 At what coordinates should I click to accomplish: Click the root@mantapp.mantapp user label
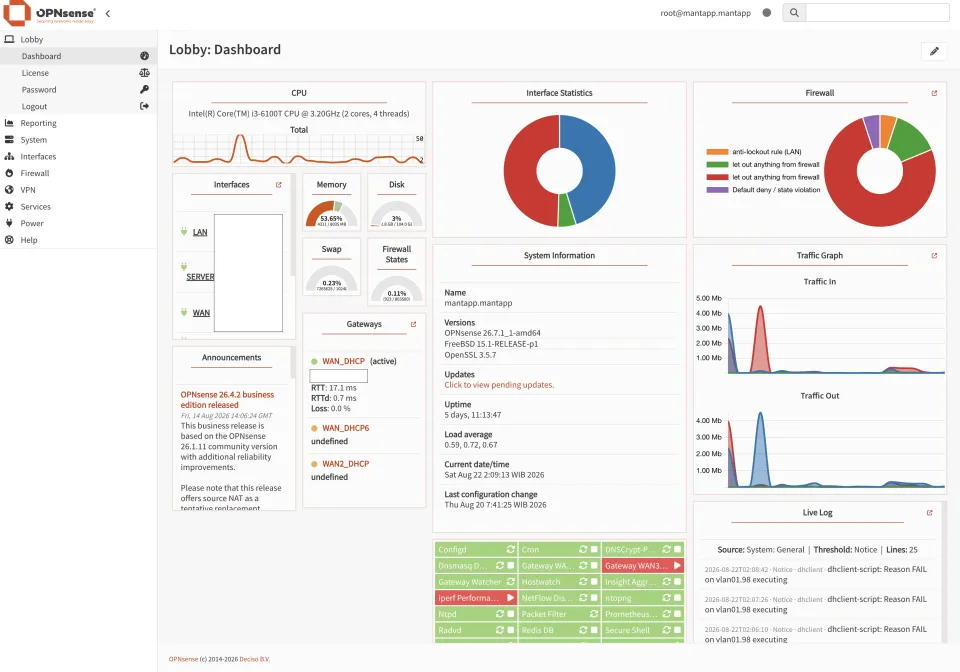[x=705, y=13]
